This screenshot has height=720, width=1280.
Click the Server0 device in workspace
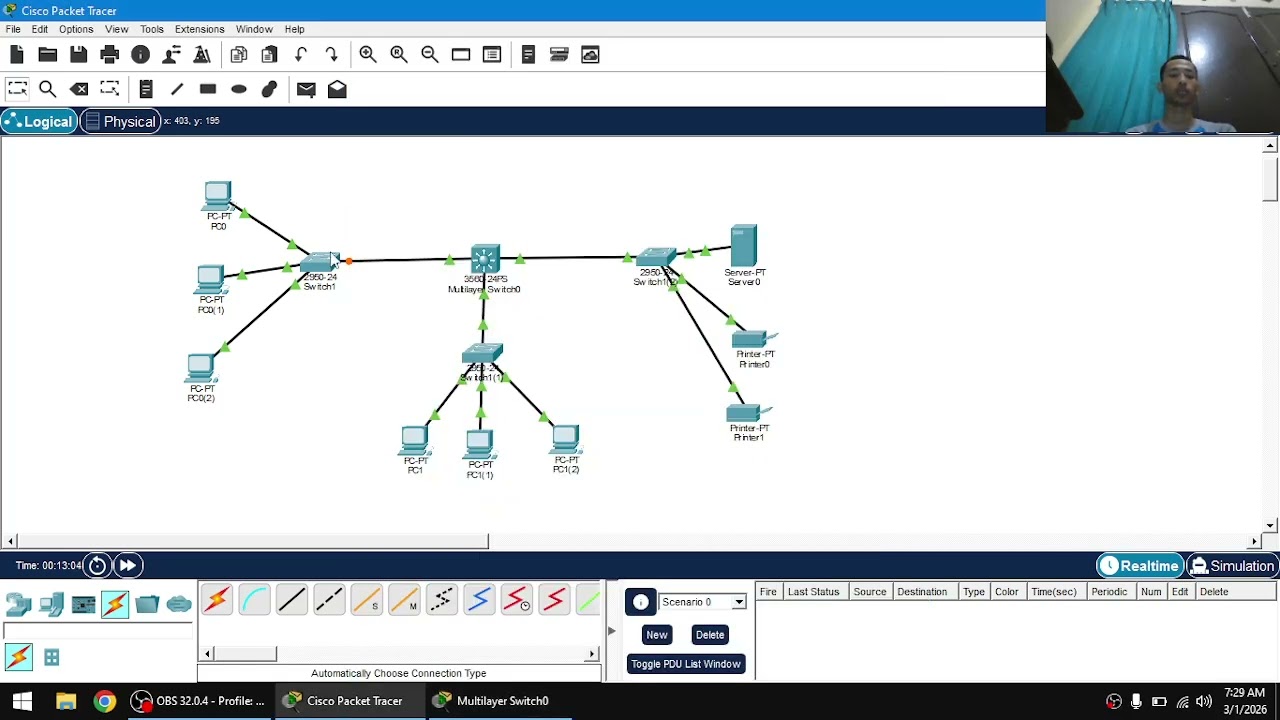tap(744, 246)
